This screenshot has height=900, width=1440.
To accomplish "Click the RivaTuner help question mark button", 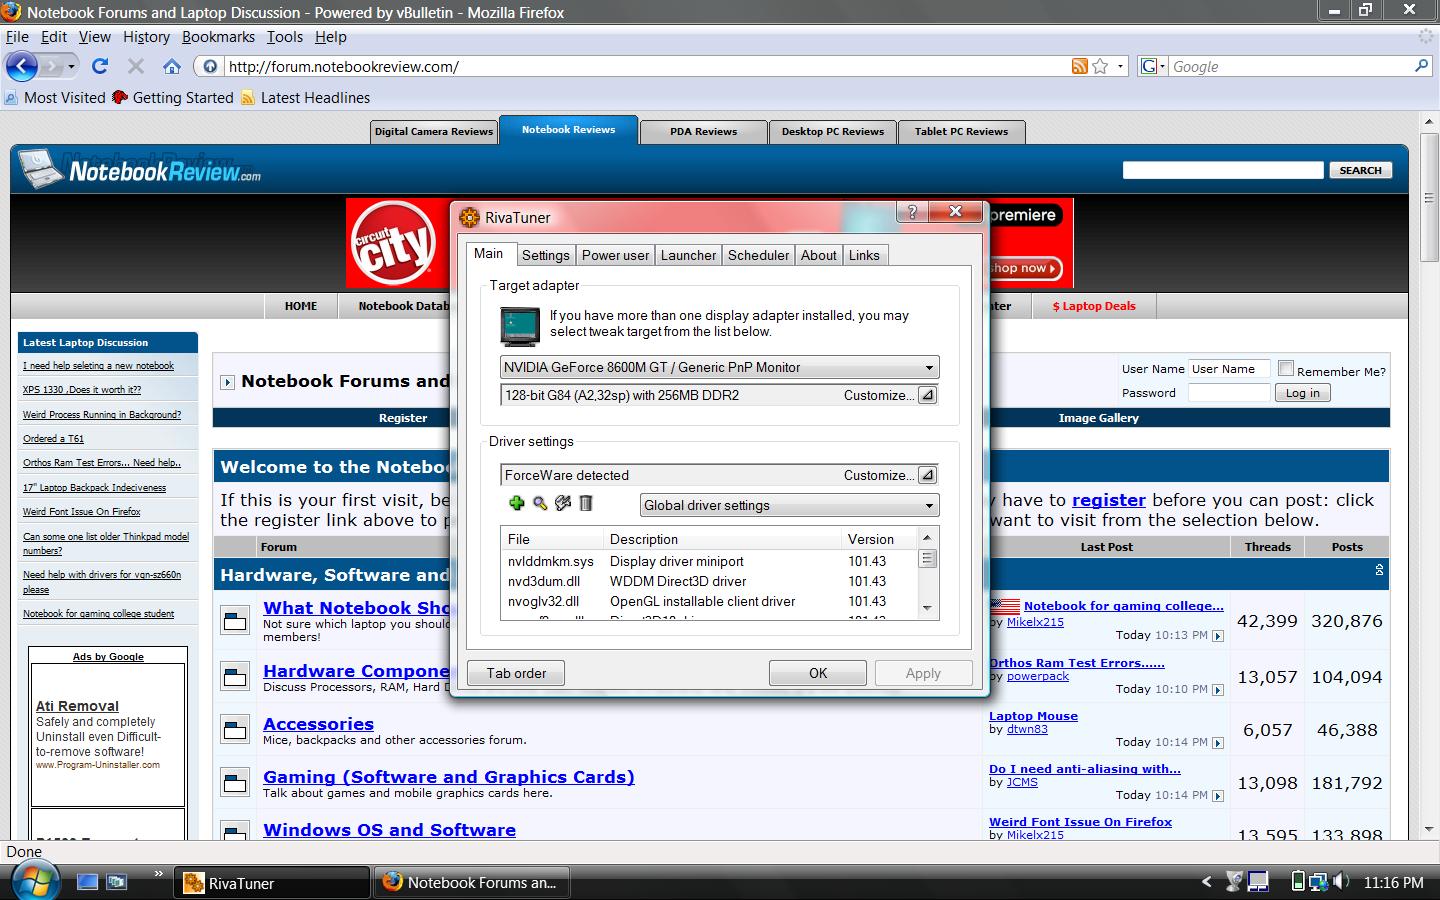I will point(911,211).
